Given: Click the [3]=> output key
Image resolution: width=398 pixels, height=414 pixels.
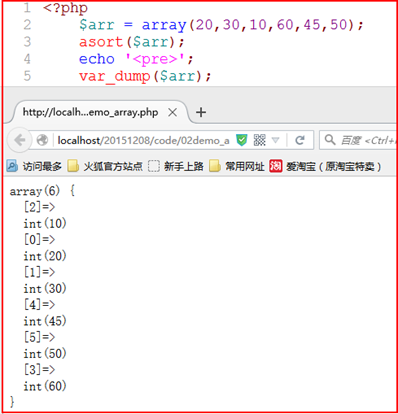Looking at the screenshot, I should pyautogui.click(x=39, y=370).
